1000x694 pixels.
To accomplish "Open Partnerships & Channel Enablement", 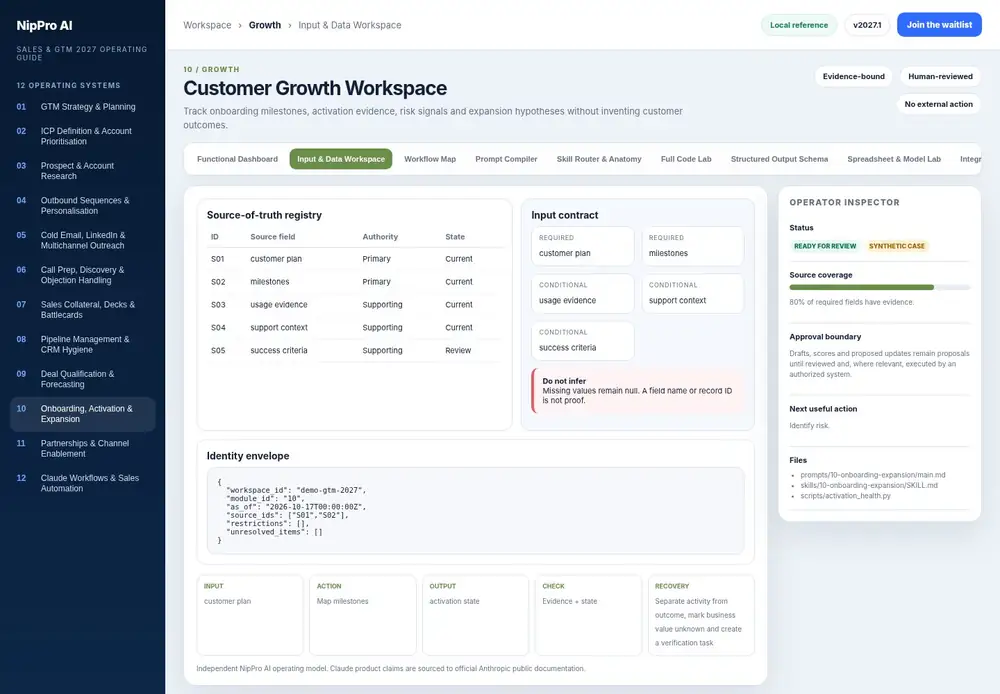I will (82, 448).
